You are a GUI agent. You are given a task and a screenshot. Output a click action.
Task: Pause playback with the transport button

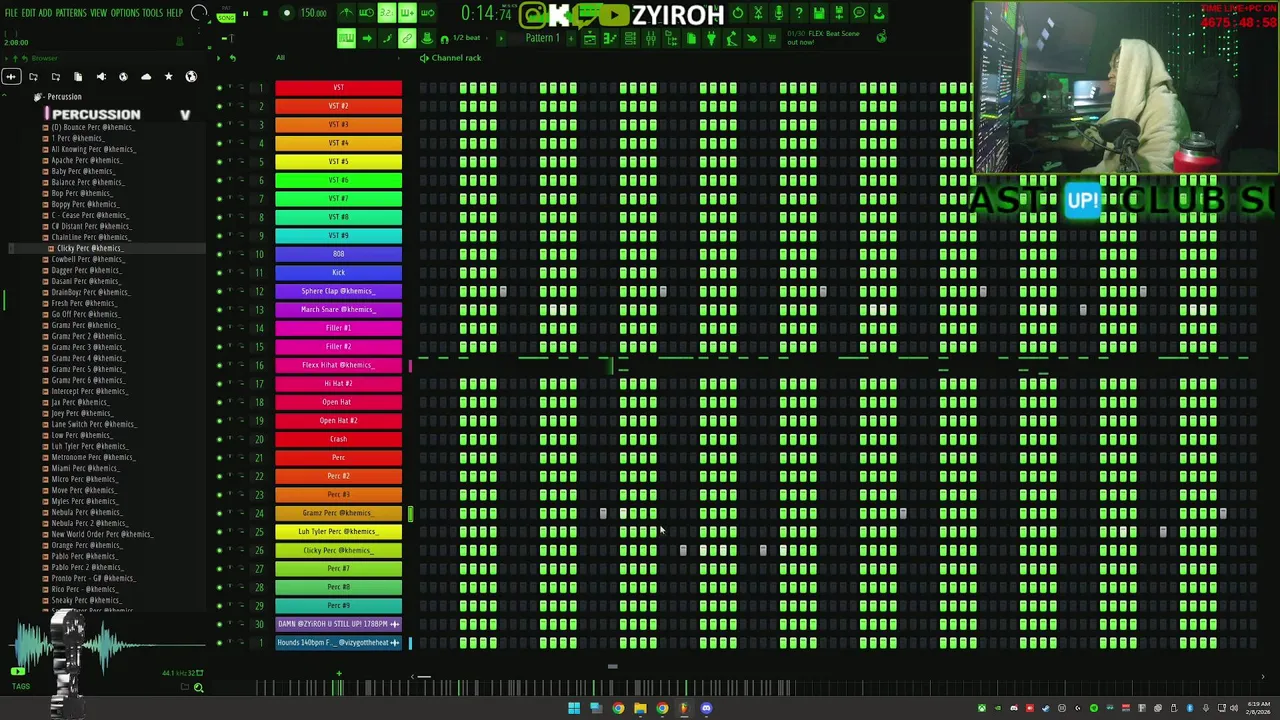(x=245, y=13)
